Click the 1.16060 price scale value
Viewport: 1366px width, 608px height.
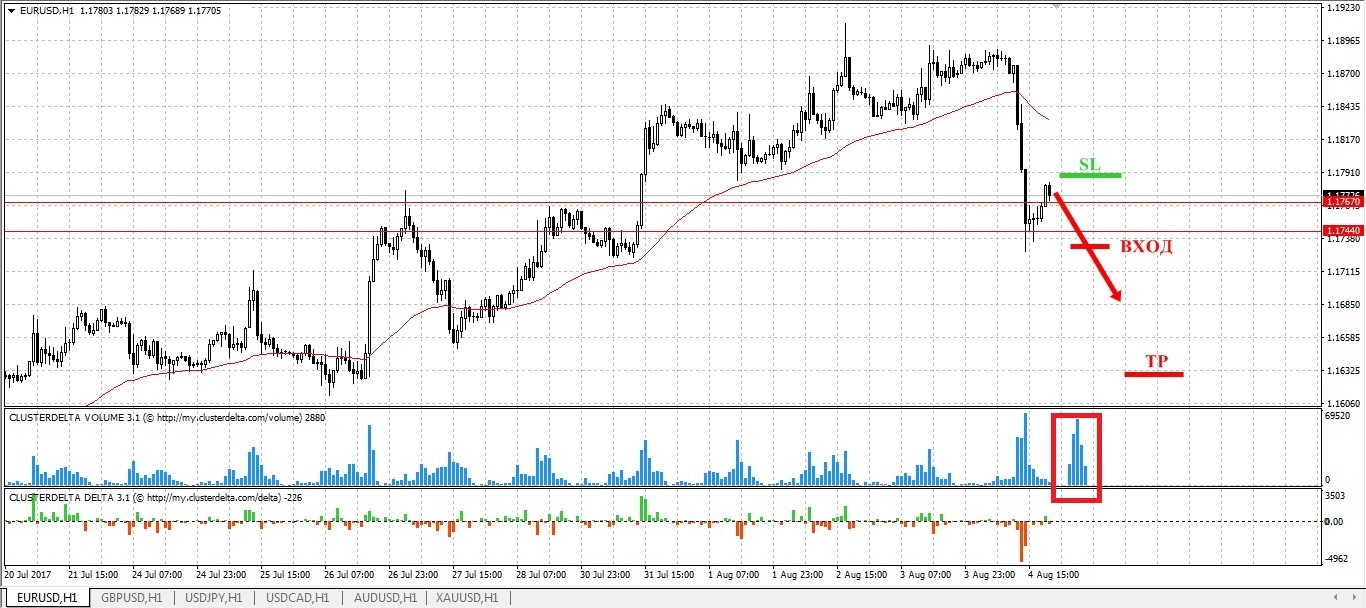coord(1342,403)
